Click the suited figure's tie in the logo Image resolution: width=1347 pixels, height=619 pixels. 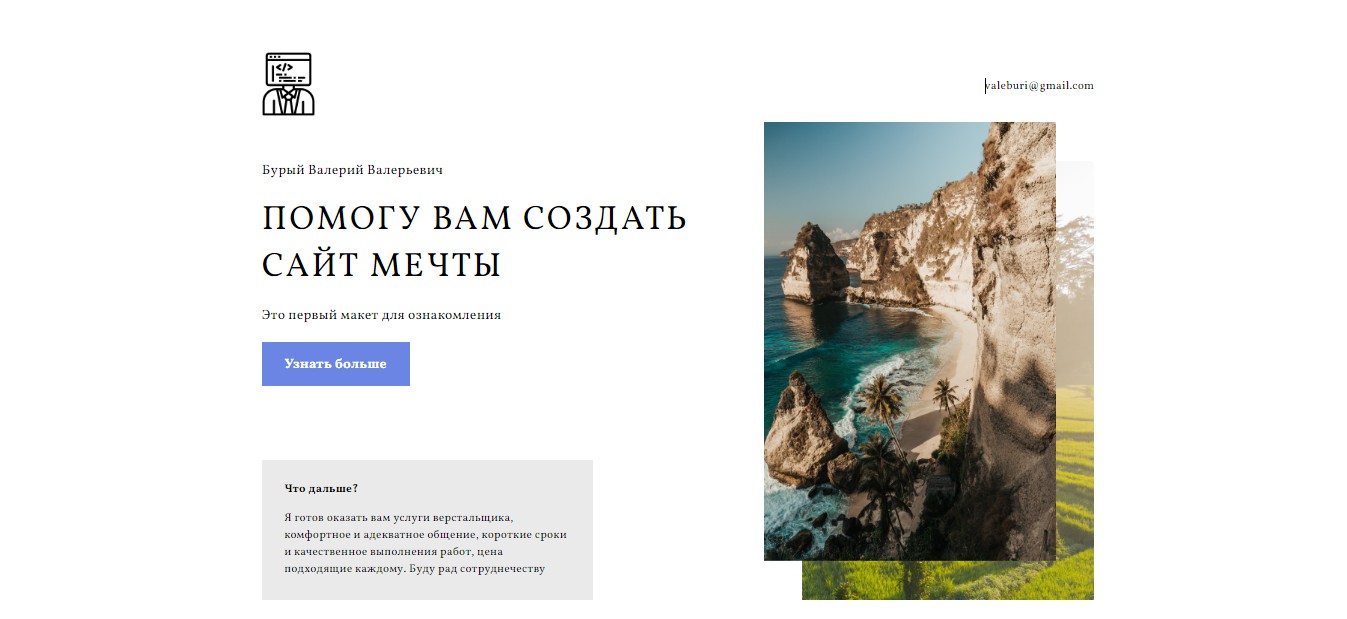tap(289, 102)
